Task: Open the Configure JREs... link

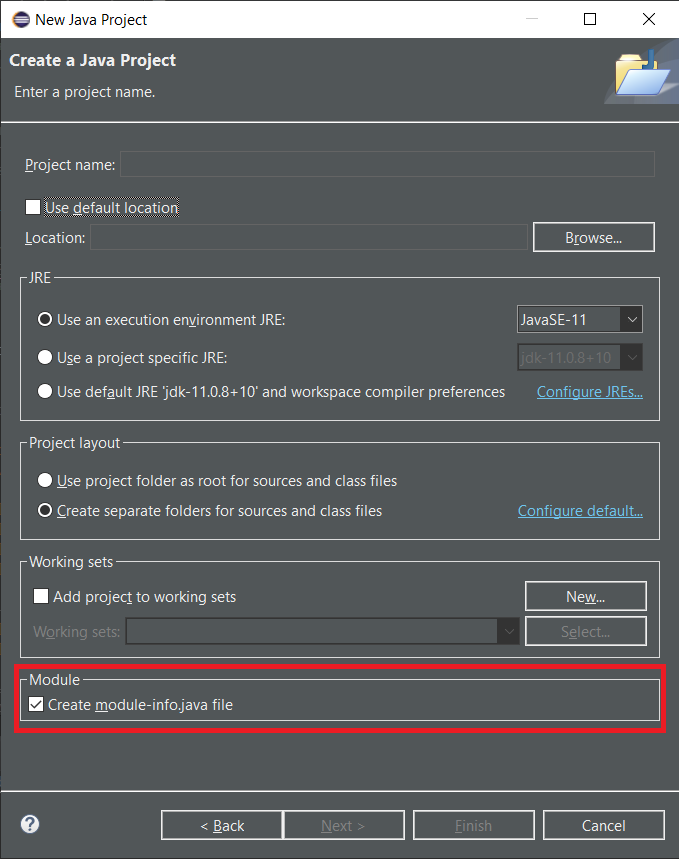Action: 590,392
